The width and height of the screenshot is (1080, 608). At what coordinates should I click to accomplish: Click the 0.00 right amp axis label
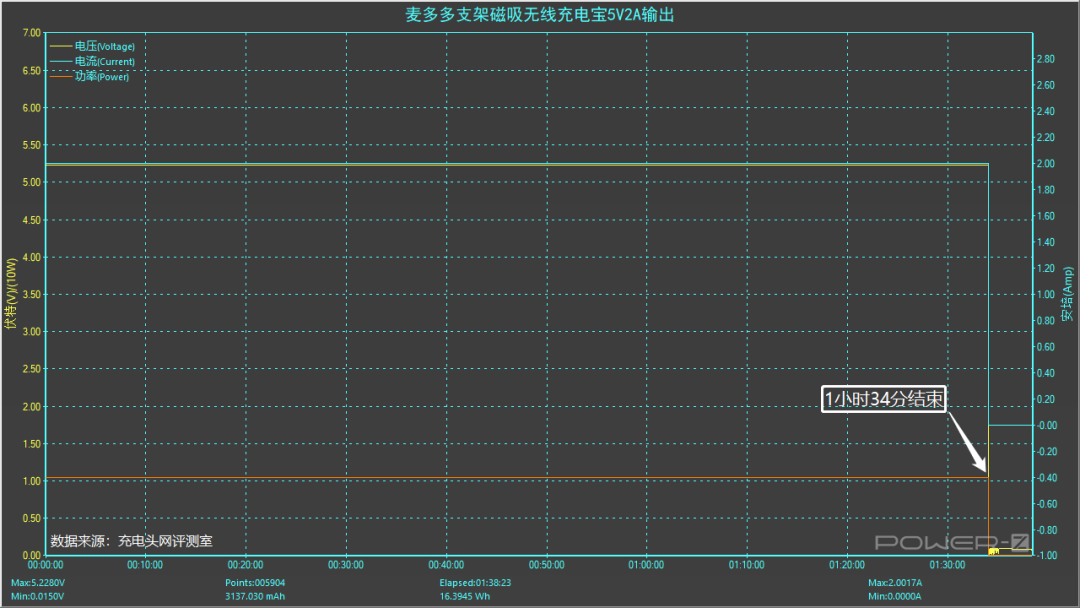point(1048,425)
